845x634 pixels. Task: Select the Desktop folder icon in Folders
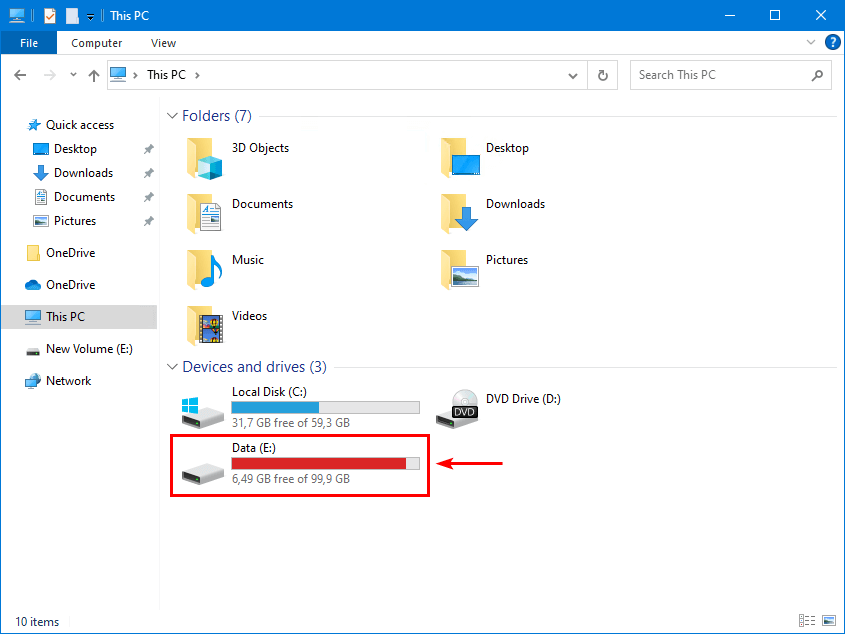(460, 157)
